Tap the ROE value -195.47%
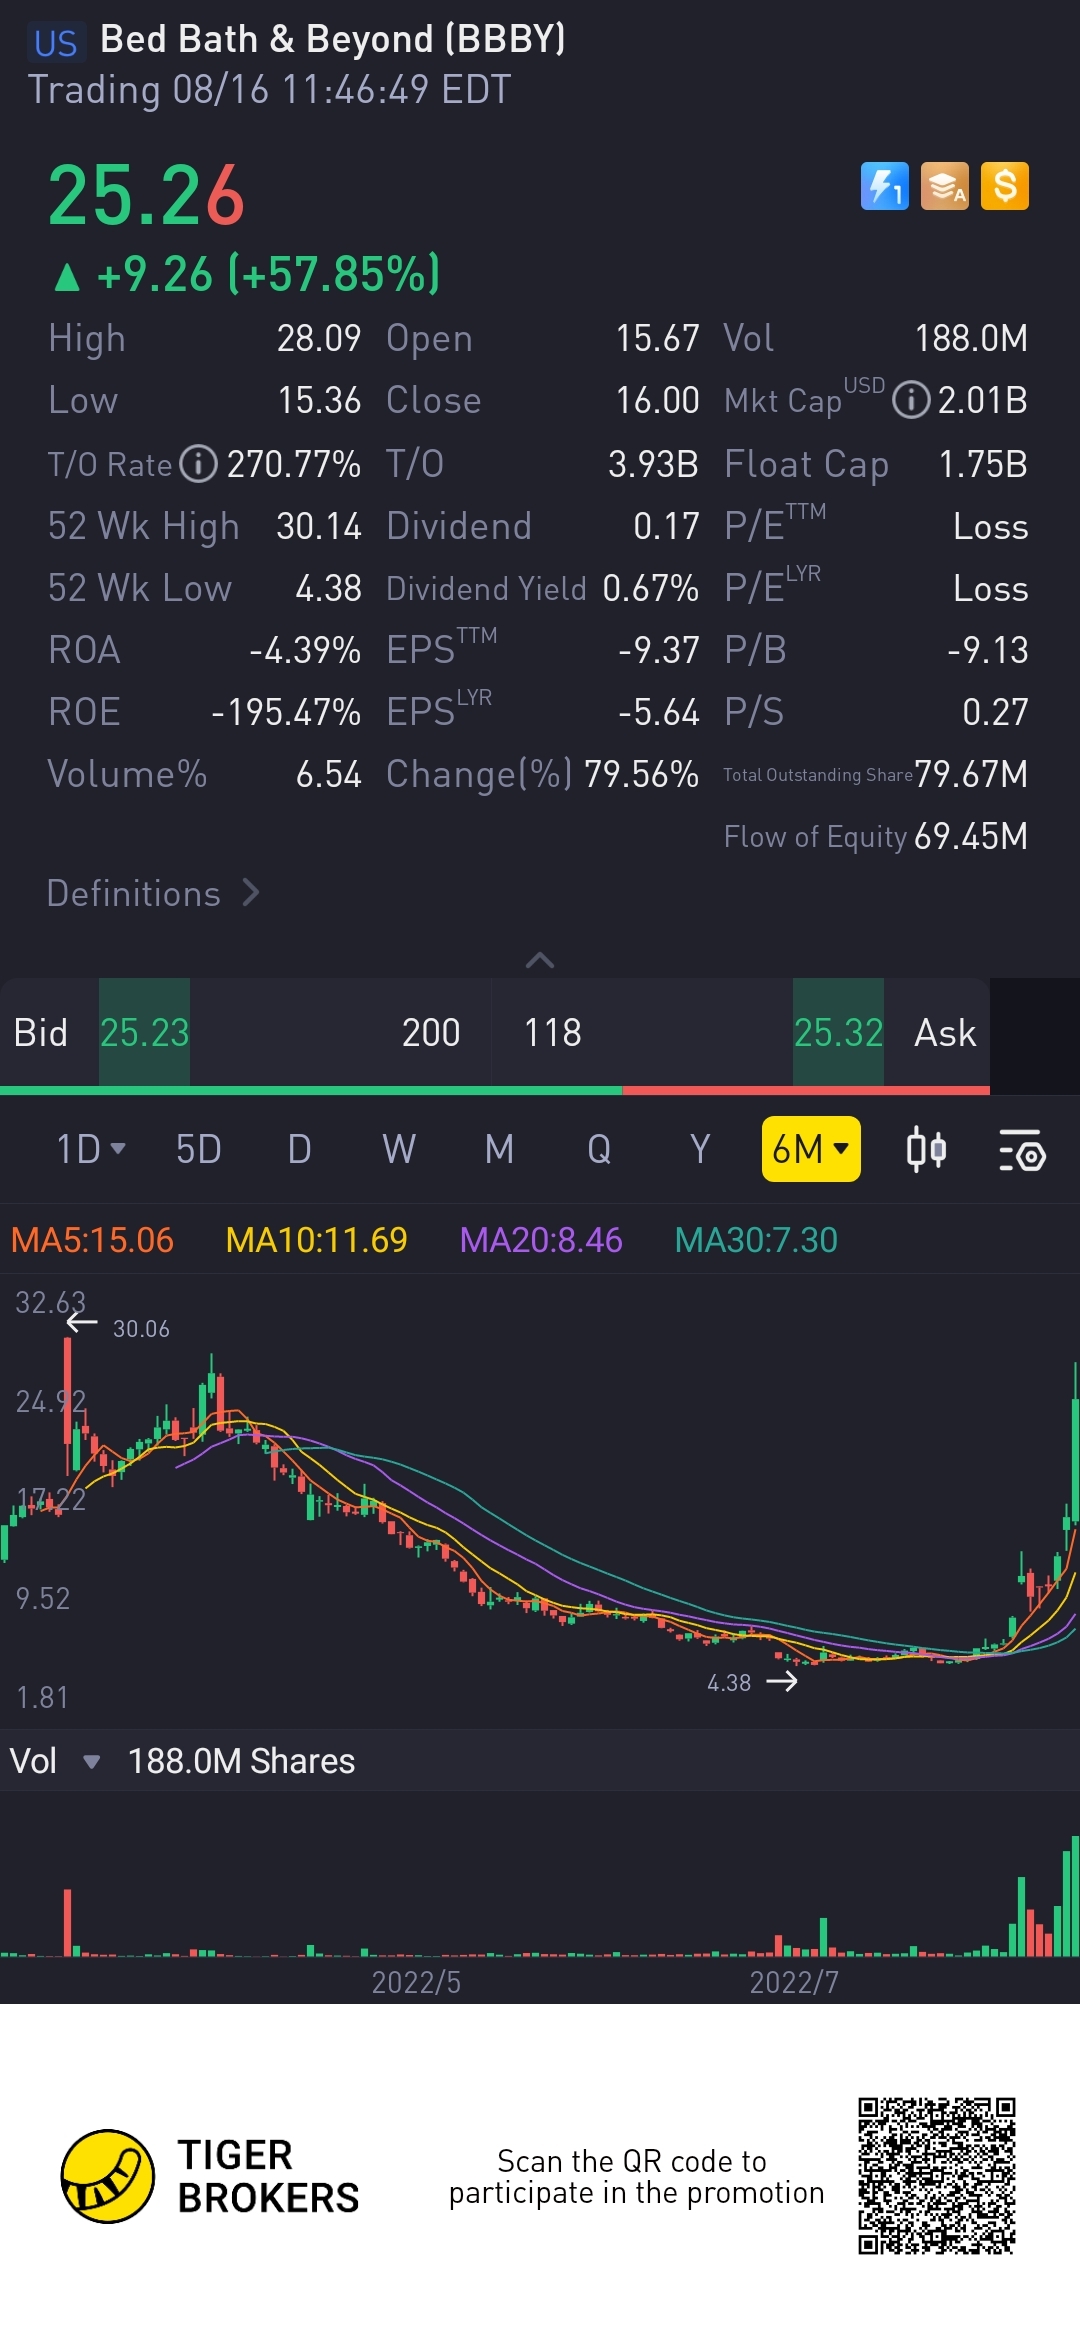This screenshot has width=1080, height=2349. pos(286,712)
